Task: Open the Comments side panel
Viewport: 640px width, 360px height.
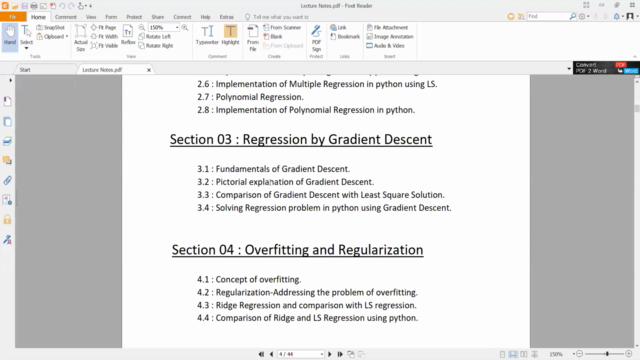Action: point(7,160)
